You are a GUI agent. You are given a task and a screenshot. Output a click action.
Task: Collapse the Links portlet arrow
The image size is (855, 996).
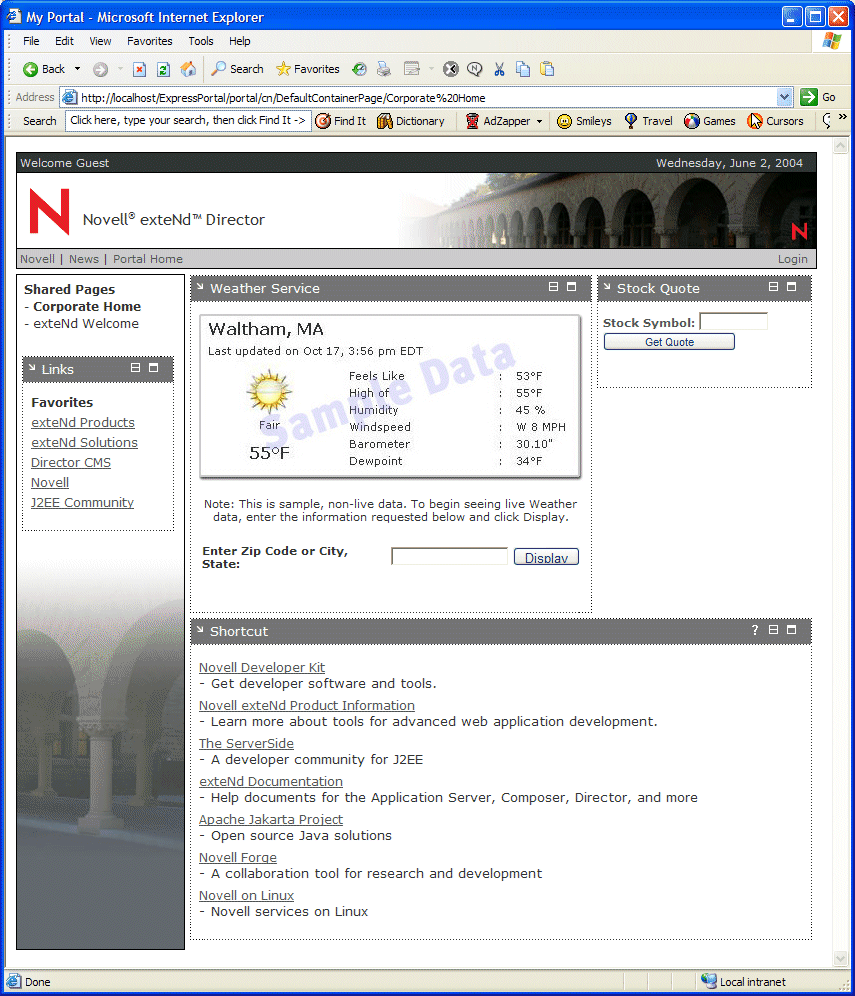(32, 368)
